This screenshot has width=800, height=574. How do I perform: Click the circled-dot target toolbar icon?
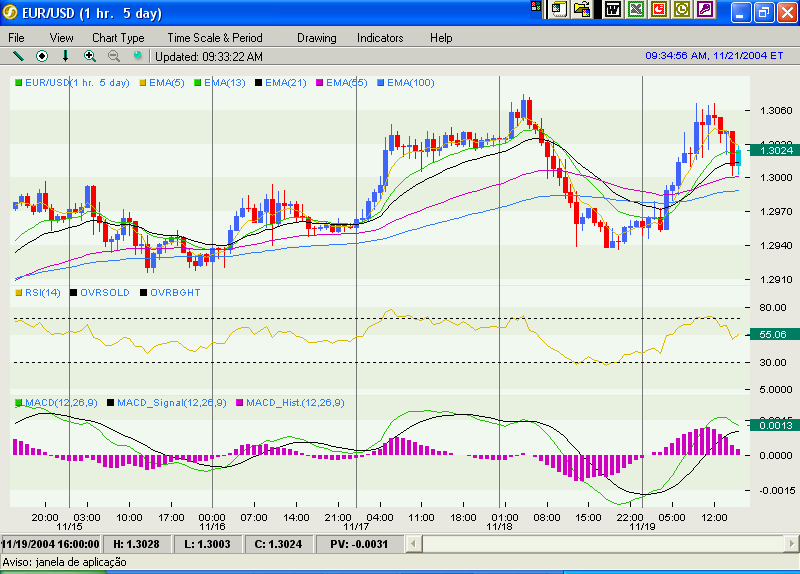[42, 56]
